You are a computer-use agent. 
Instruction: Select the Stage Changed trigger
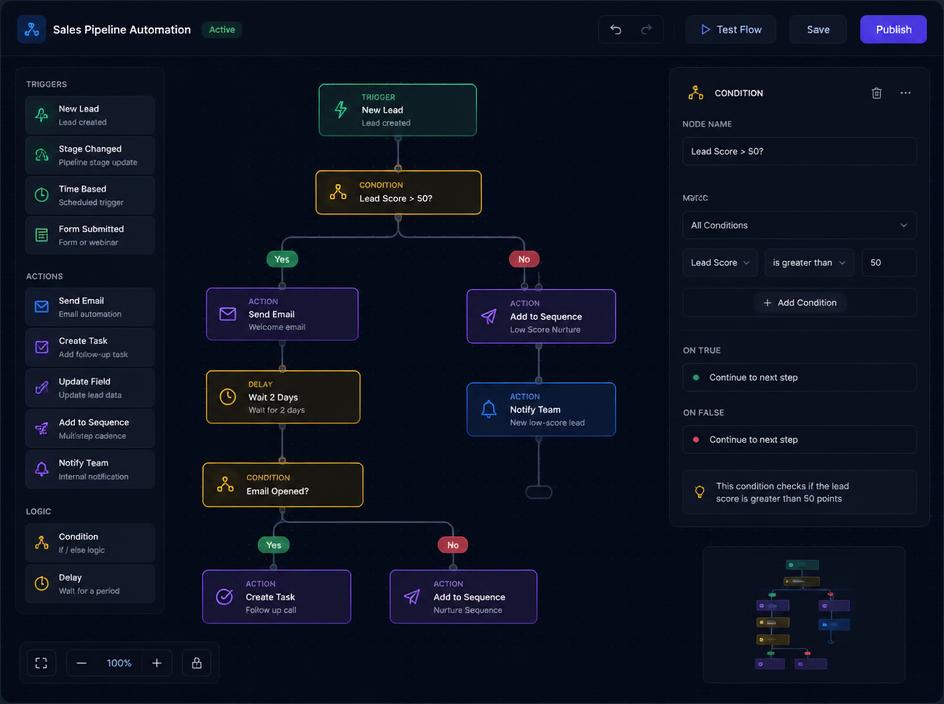pyautogui.click(x=90, y=155)
